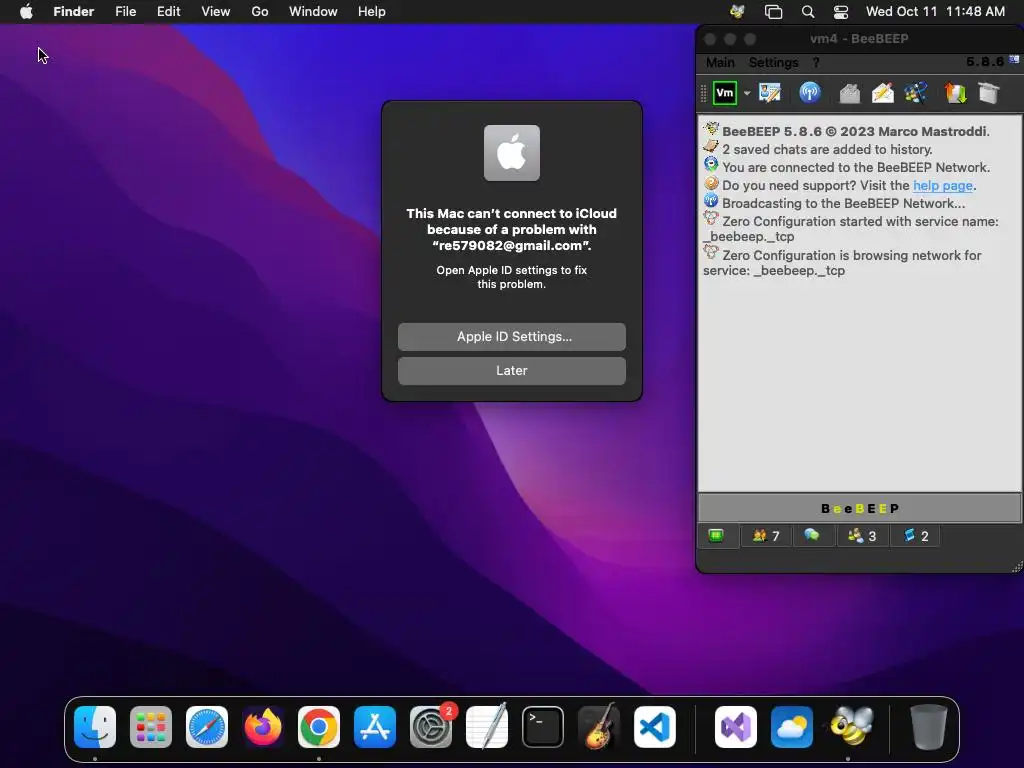Open the ? help menu in BeeBEEP

point(816,62)
